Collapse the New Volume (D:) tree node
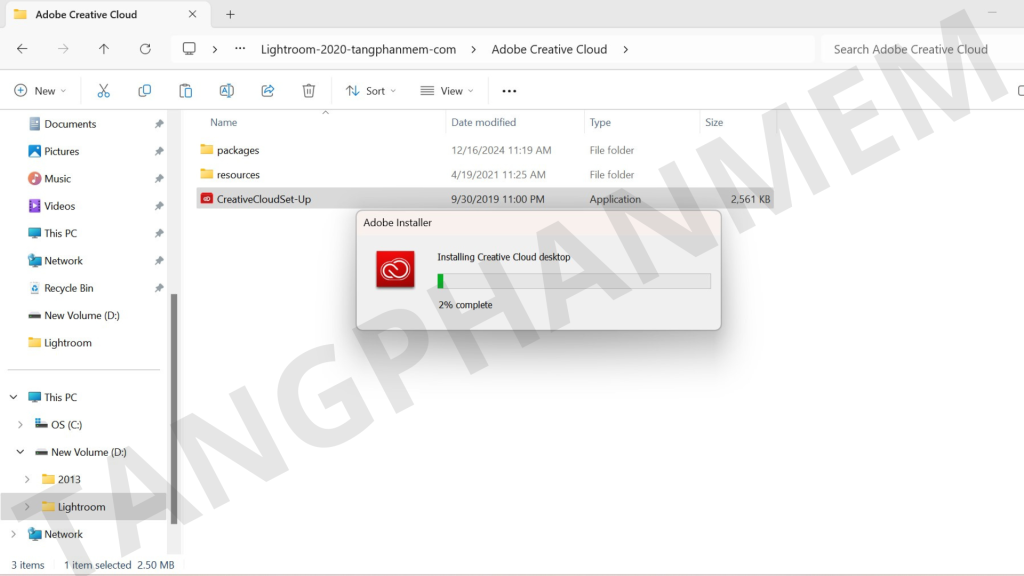This screenshot has width=1024, height=576. (x=20, y=452)
